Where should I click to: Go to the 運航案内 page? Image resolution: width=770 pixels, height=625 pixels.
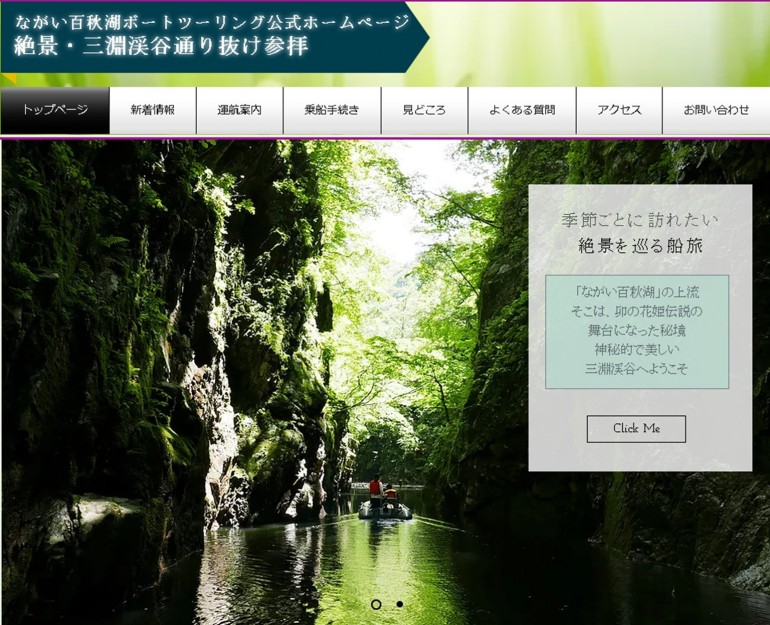(240, 110)
